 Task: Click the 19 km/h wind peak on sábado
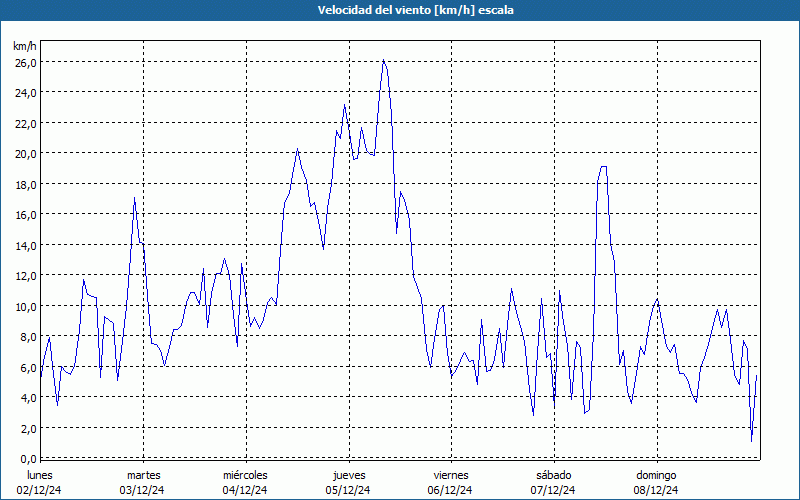pos(604,167)
